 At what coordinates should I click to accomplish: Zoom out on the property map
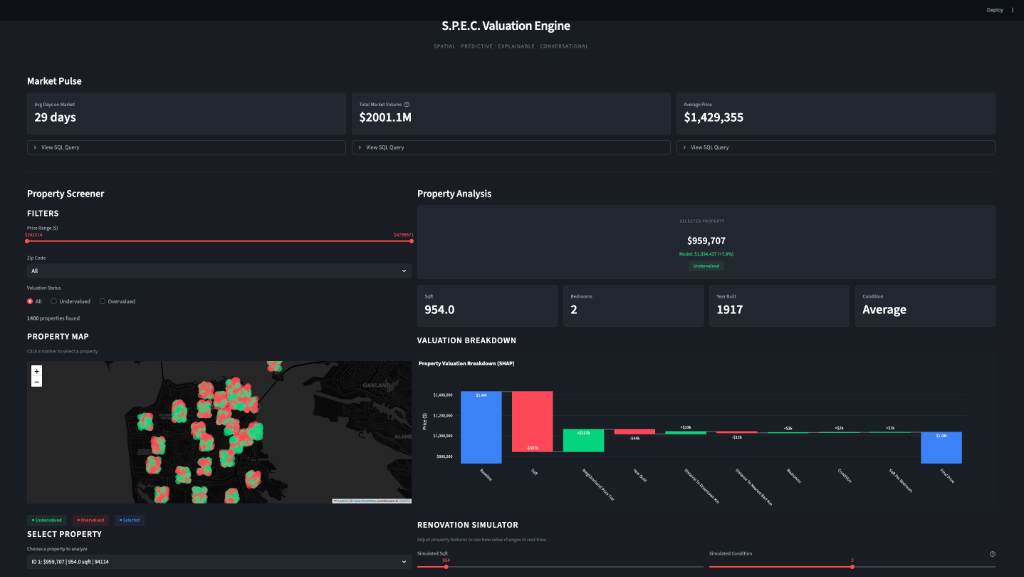(37, 381)
